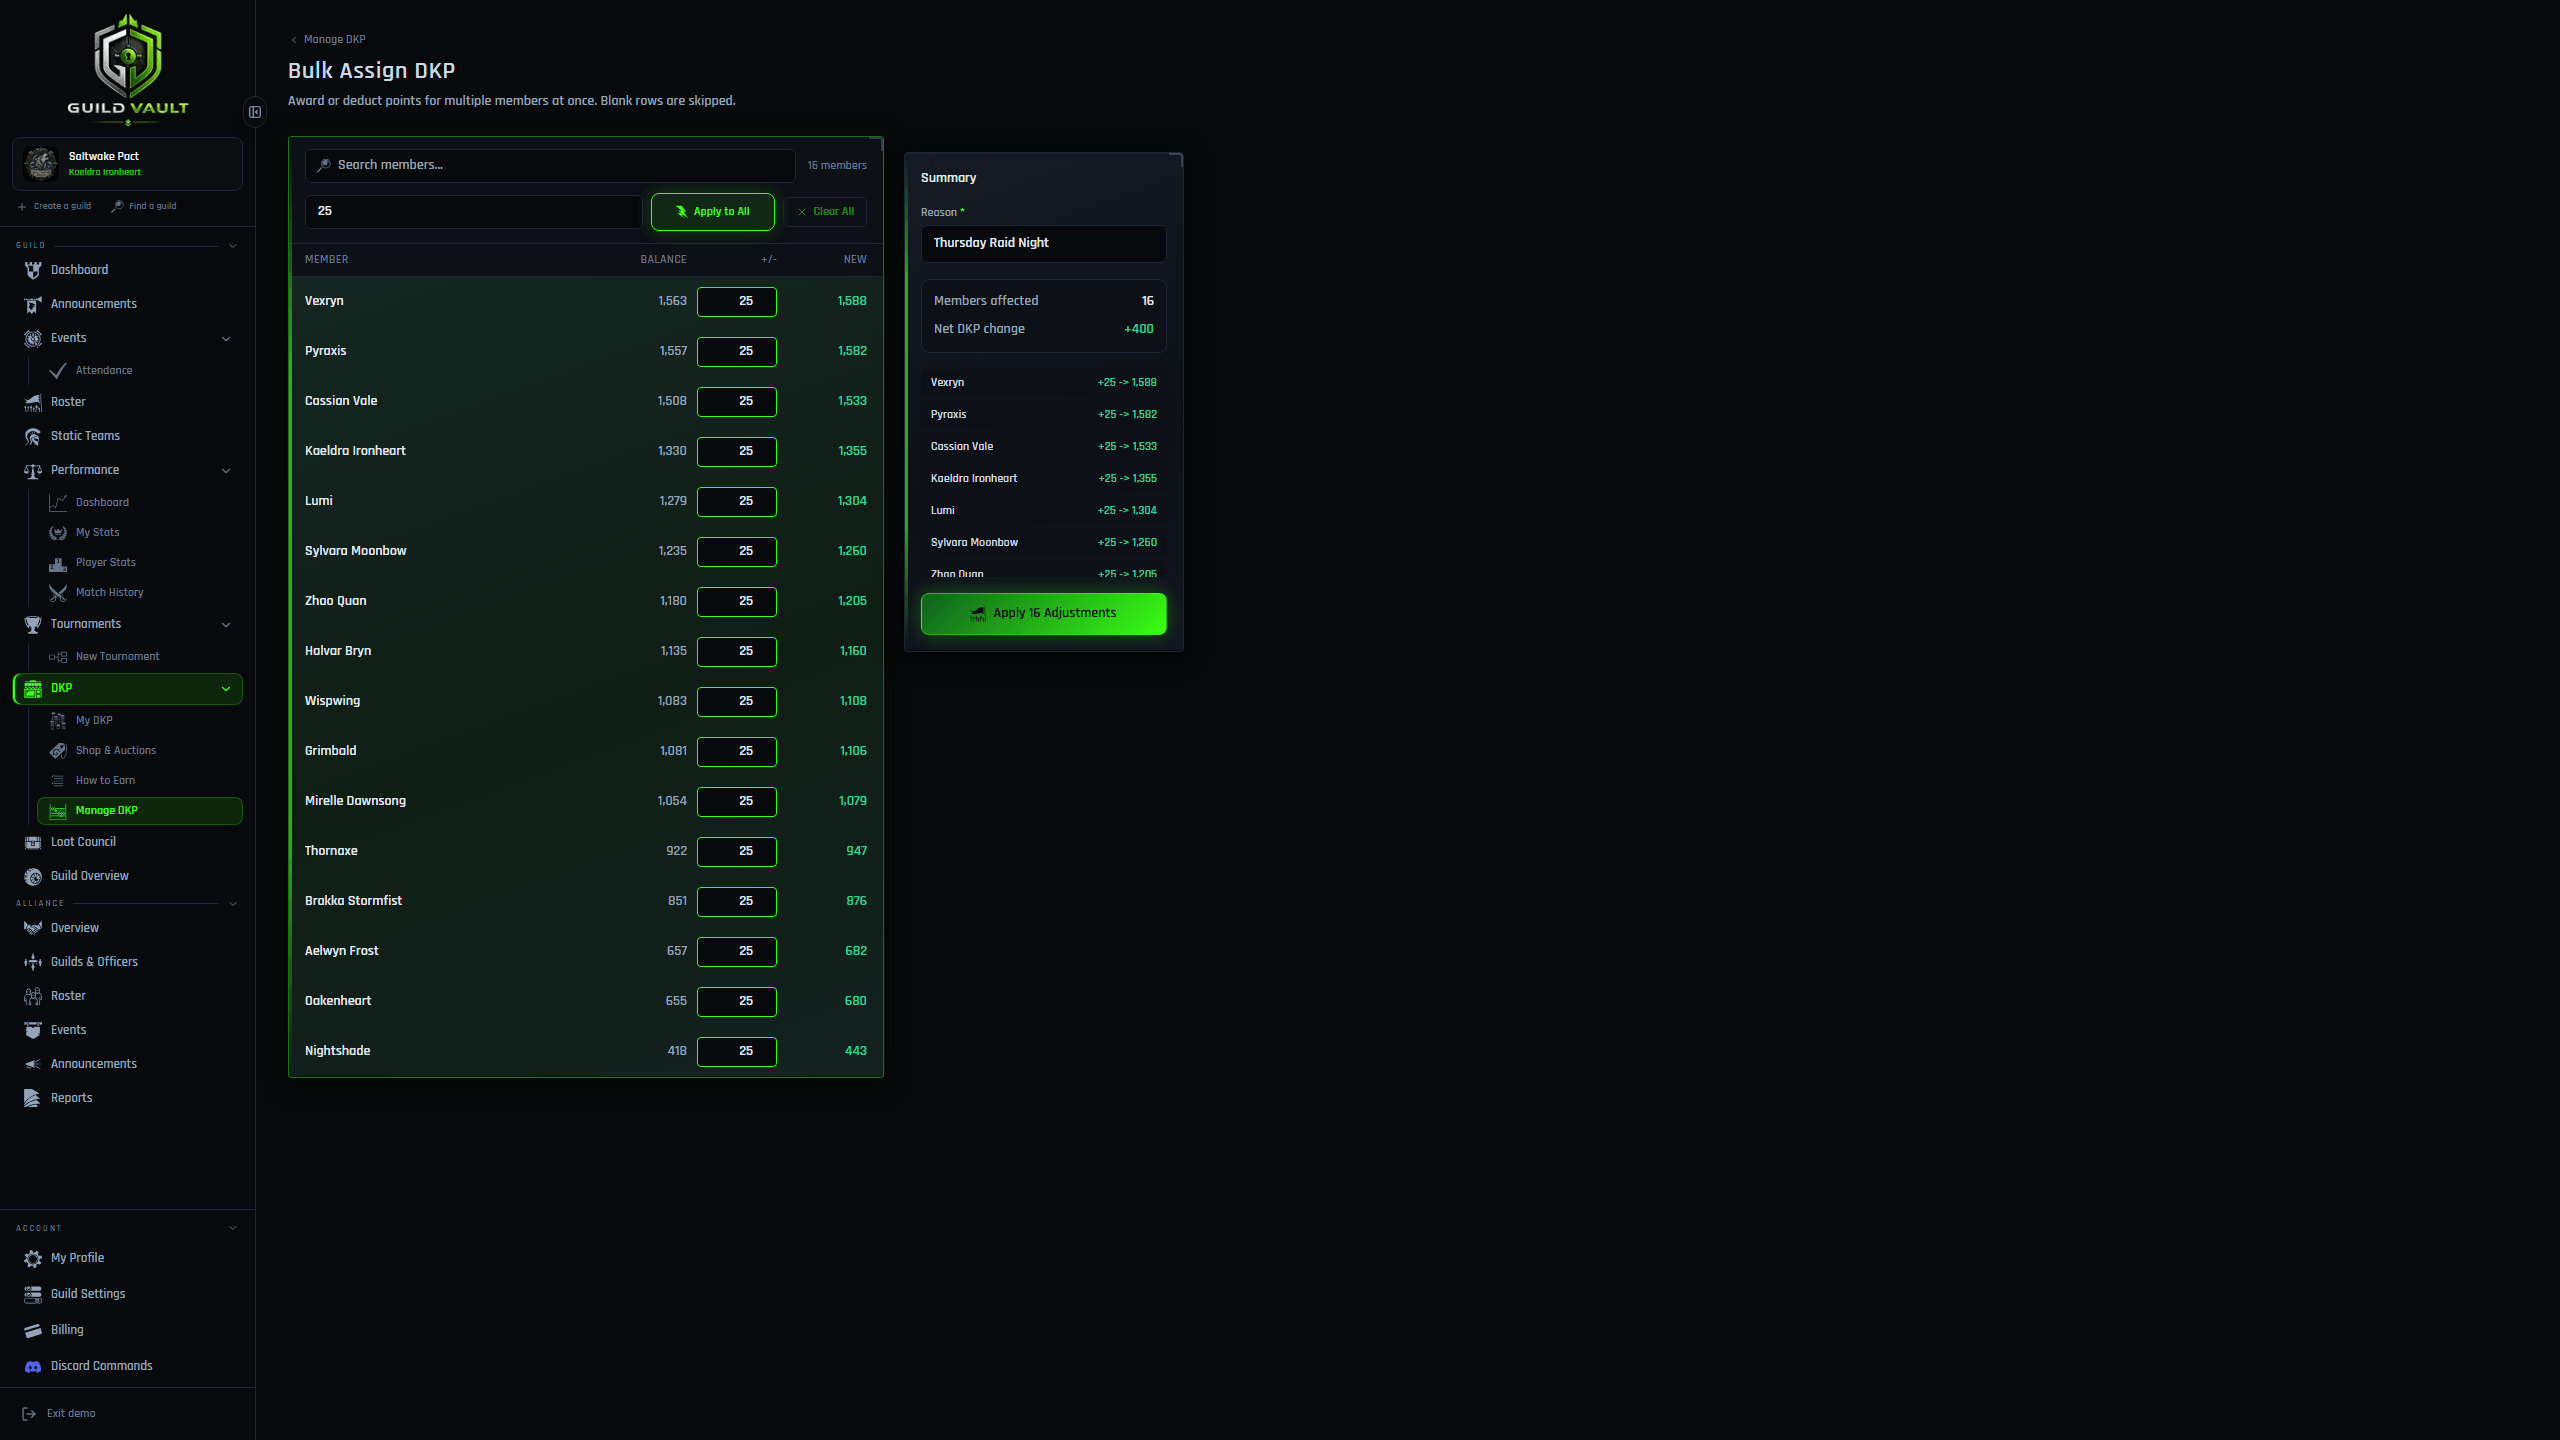Click the Apply to All button

point(713,212)
